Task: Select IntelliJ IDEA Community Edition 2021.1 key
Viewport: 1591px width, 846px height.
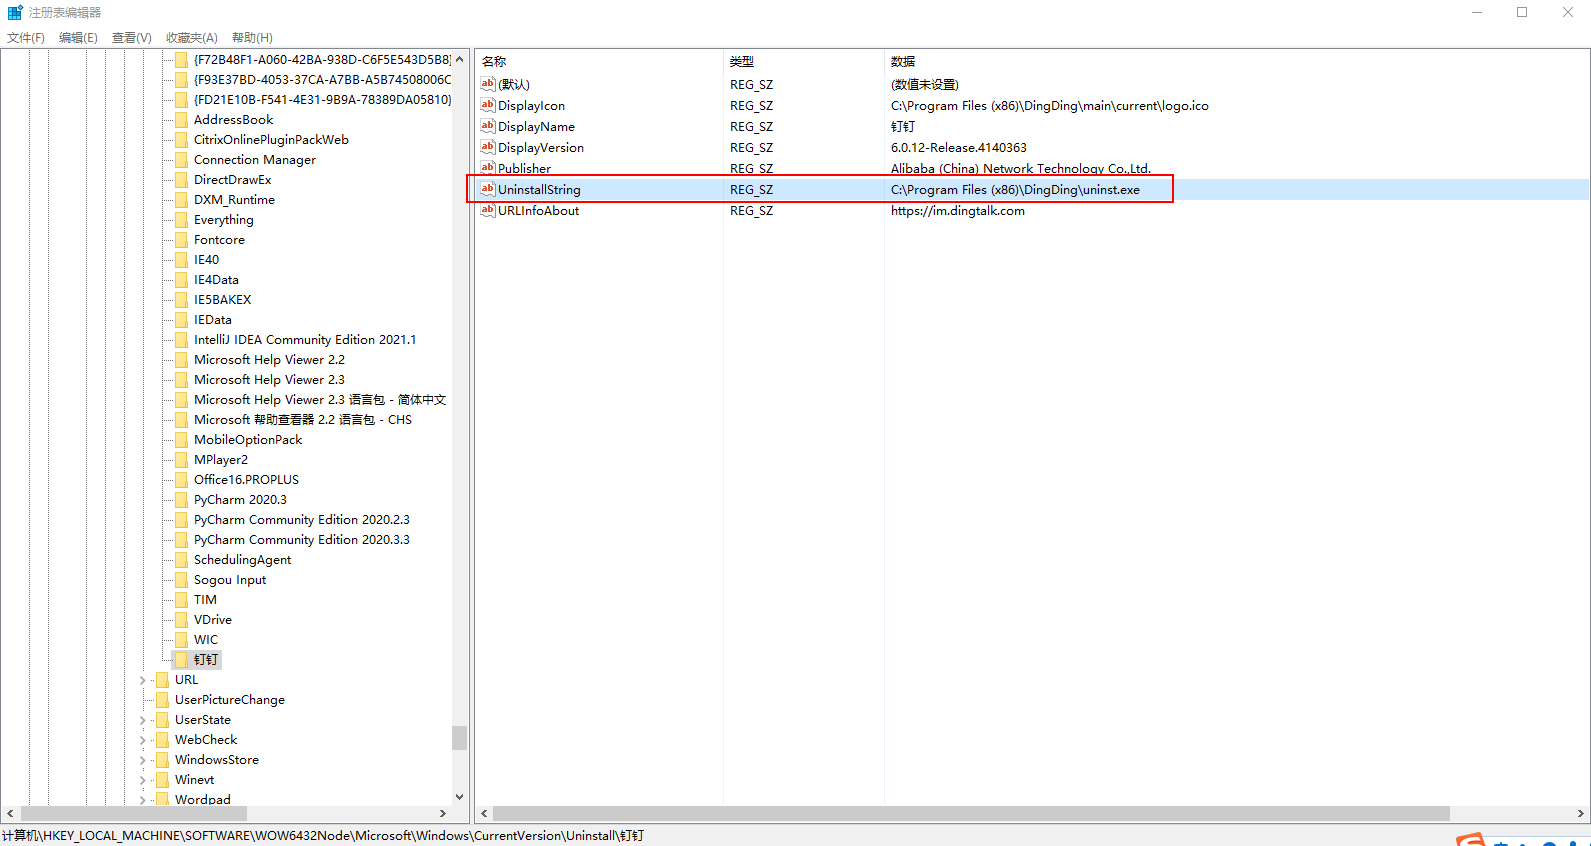Action: point(305,340)
